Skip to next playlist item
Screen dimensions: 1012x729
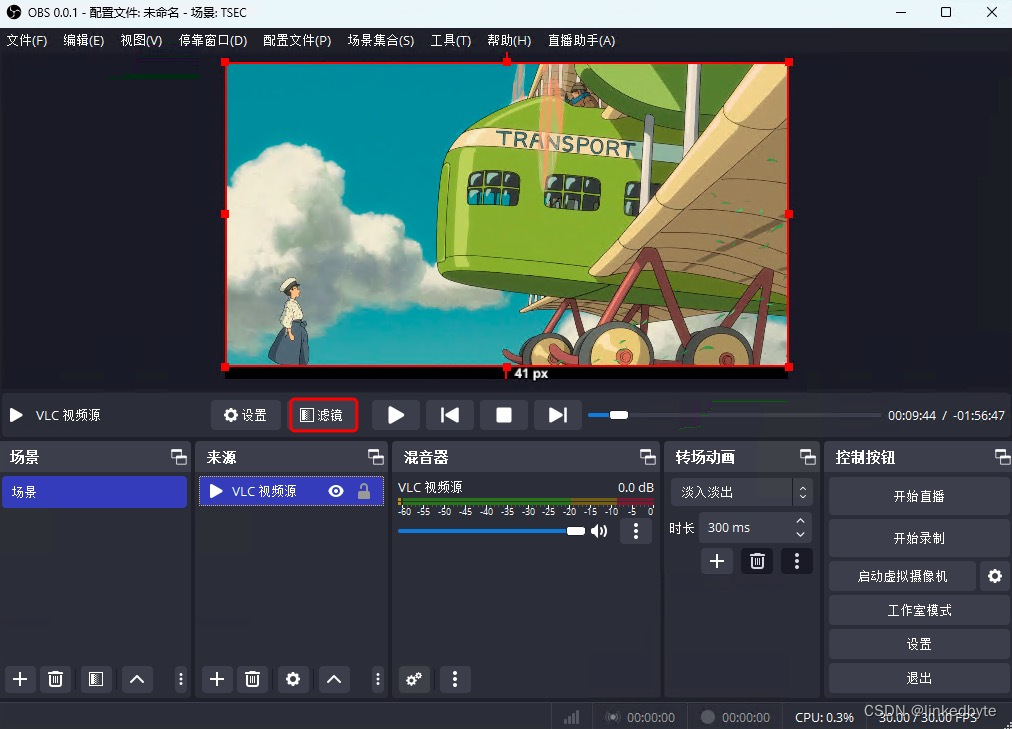558,415
